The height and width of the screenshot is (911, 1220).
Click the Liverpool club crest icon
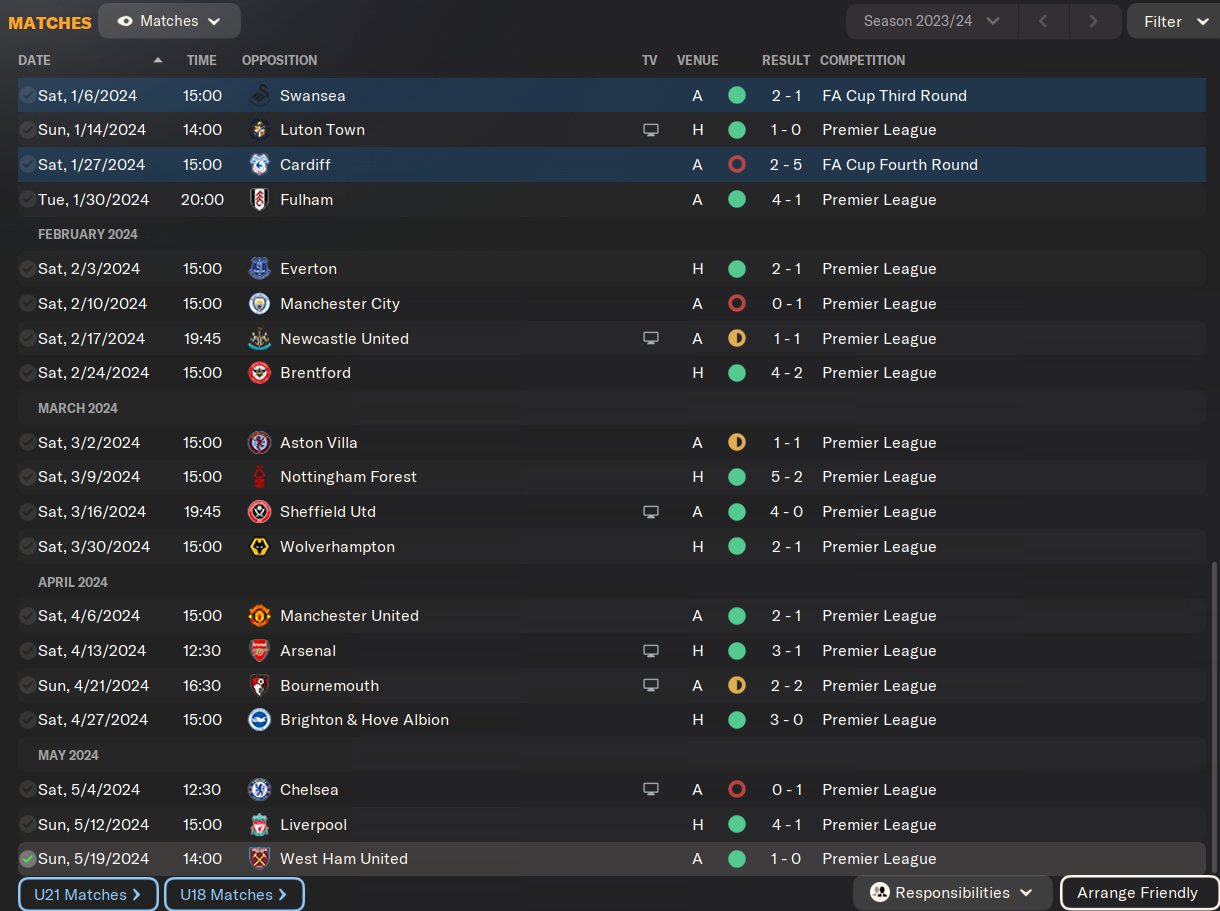click(x=259, y=825)
